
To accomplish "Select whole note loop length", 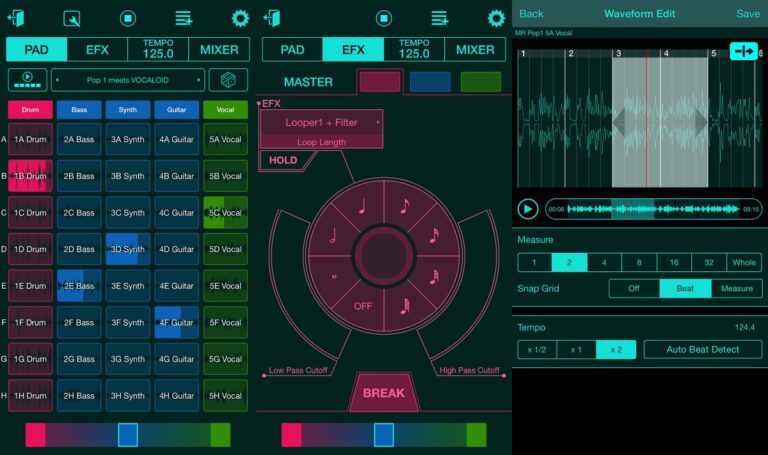I will pos(334,277).
